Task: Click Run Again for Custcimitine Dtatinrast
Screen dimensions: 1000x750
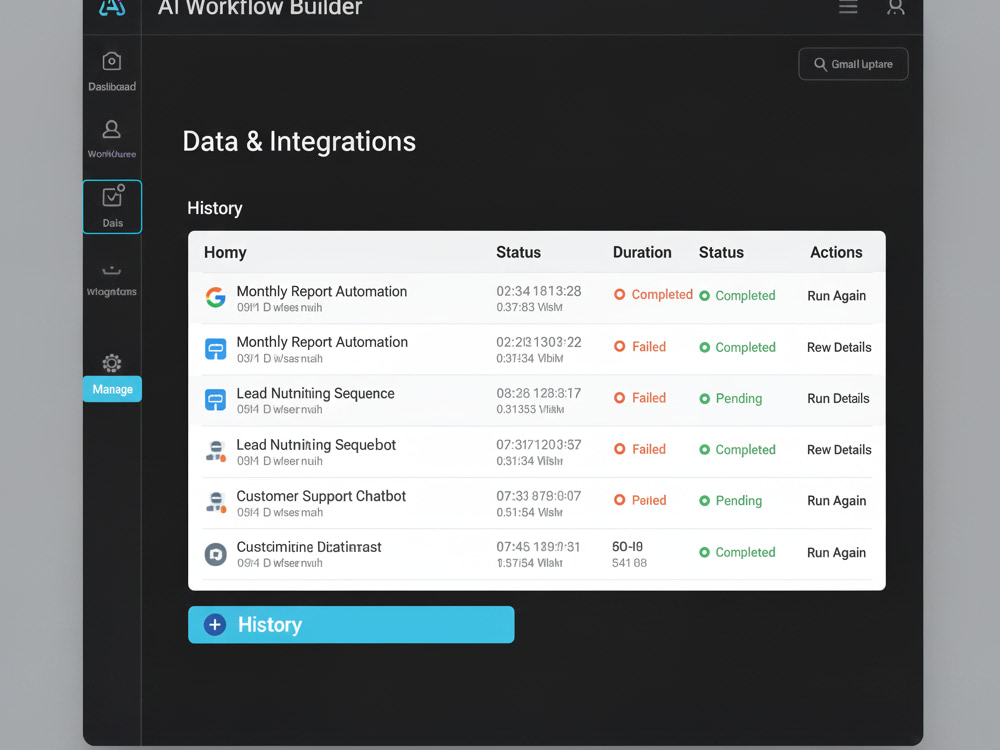Action: click(837, 552)
